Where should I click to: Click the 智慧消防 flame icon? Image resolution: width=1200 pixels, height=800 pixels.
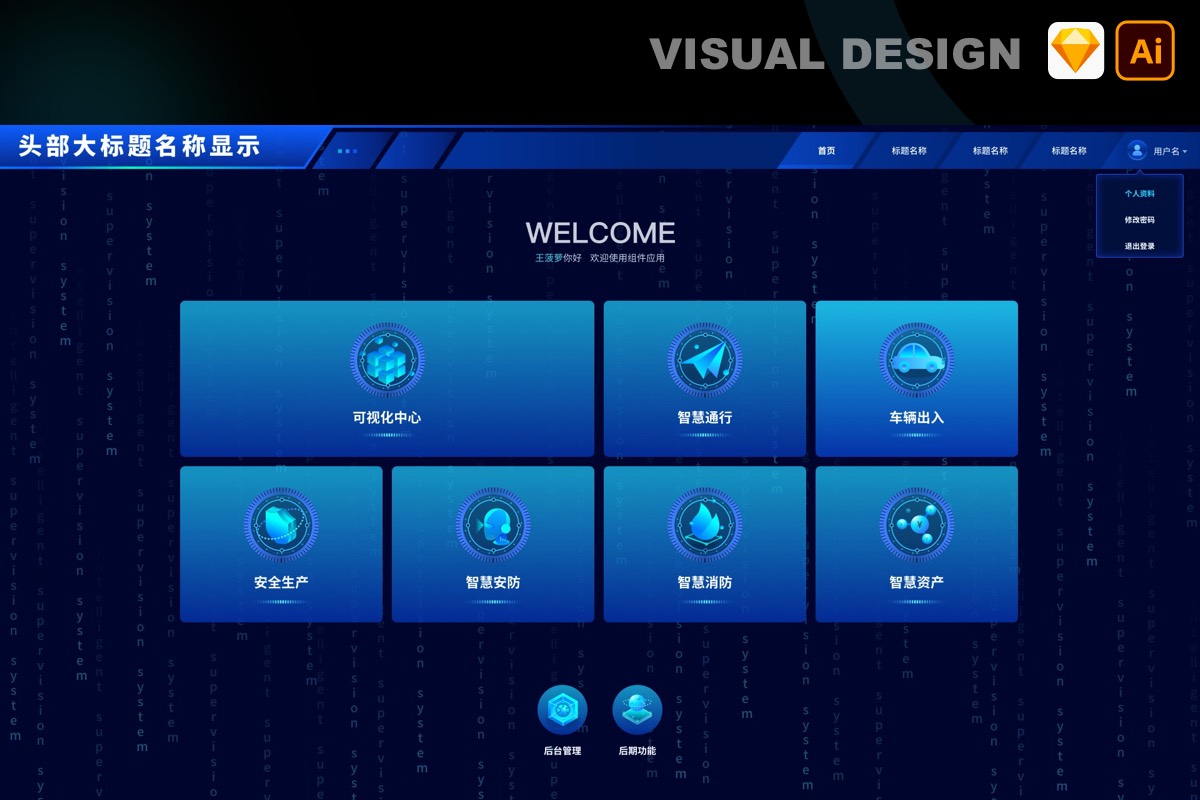pos(705,524)
